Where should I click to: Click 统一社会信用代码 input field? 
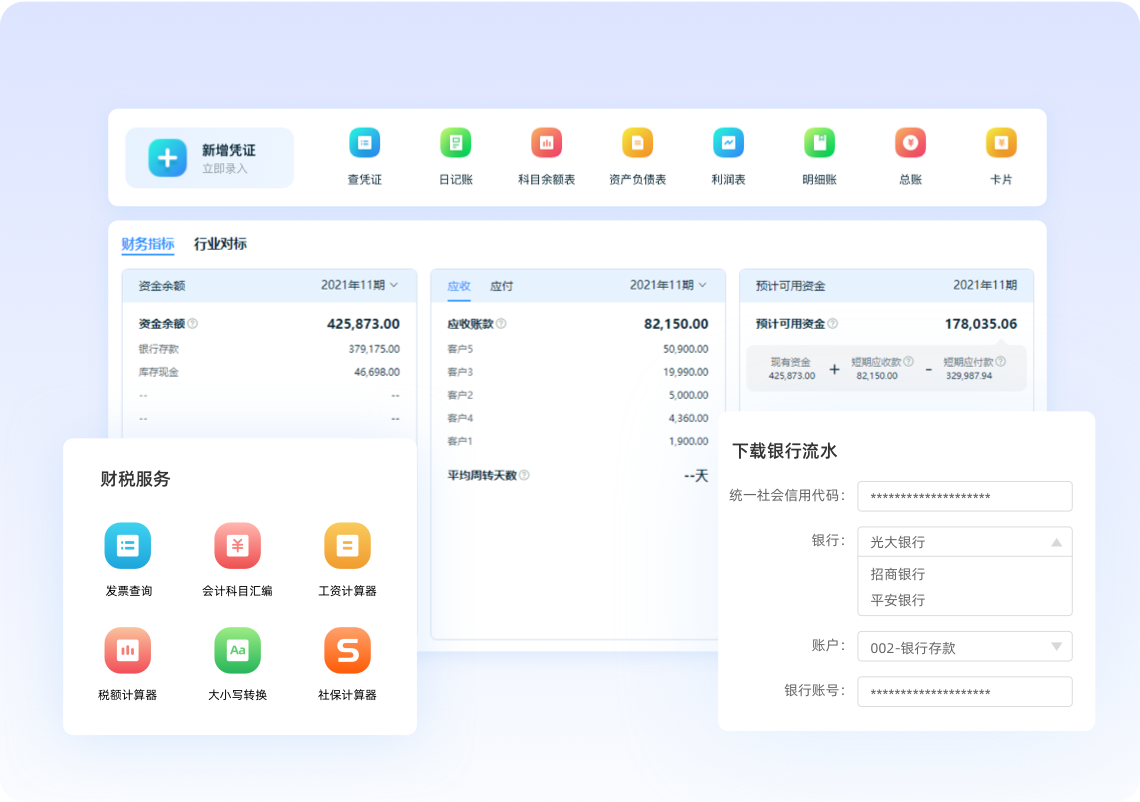coord(964,496)
